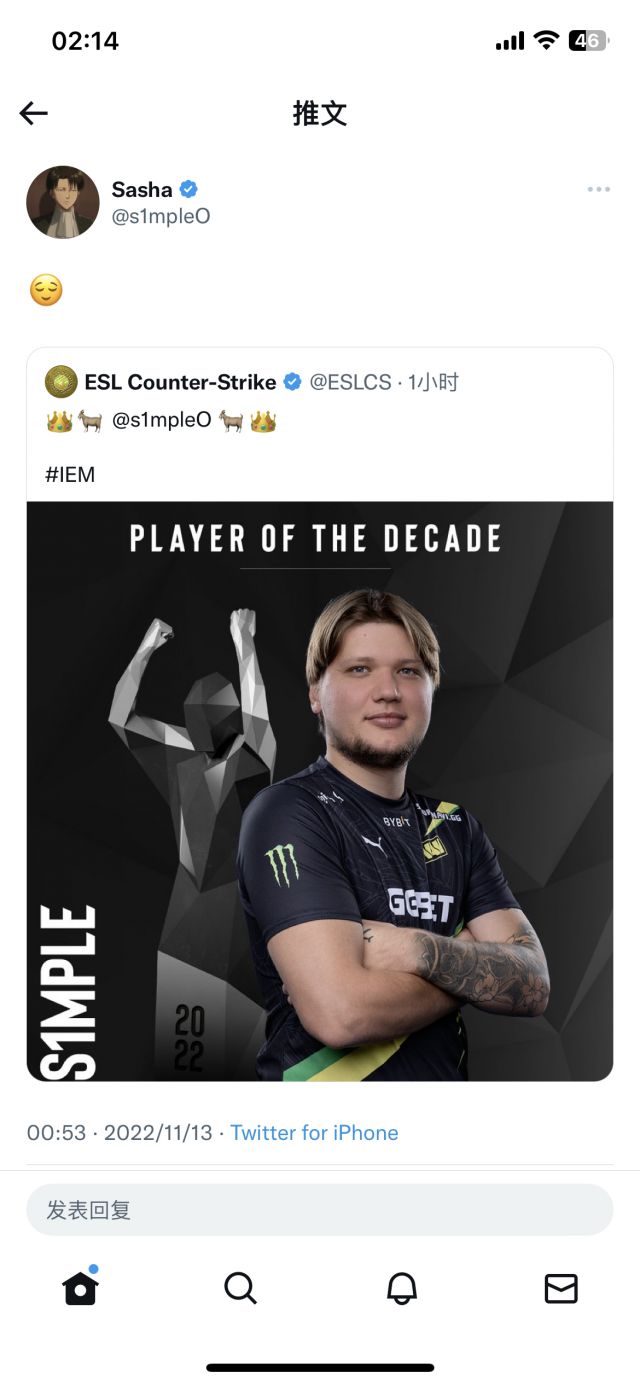640x1385 pixels.
Task: Tap the 发表回复 reply input field
Action: tap(320, 1209)
